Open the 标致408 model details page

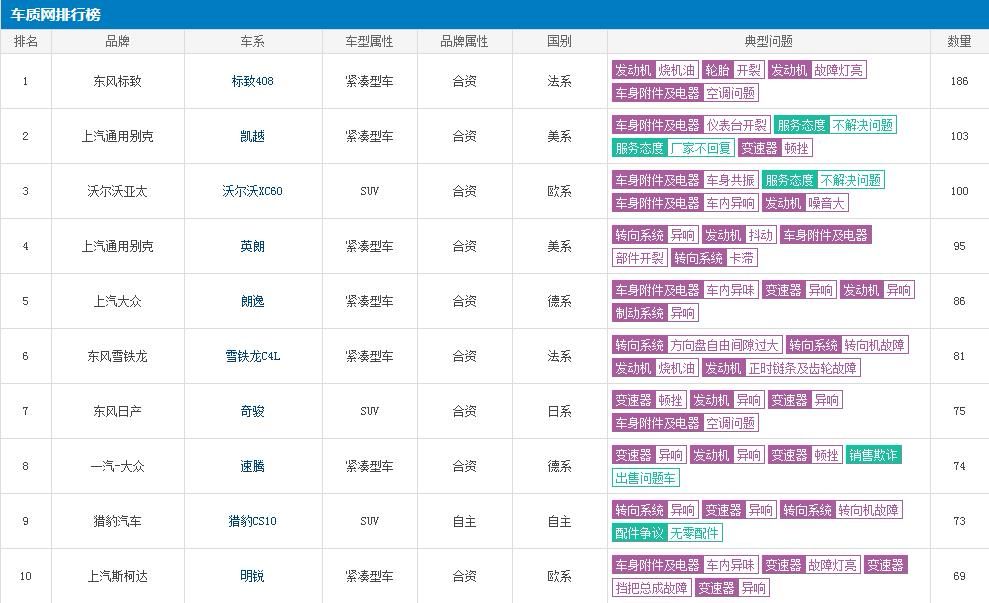click(251, 81)
